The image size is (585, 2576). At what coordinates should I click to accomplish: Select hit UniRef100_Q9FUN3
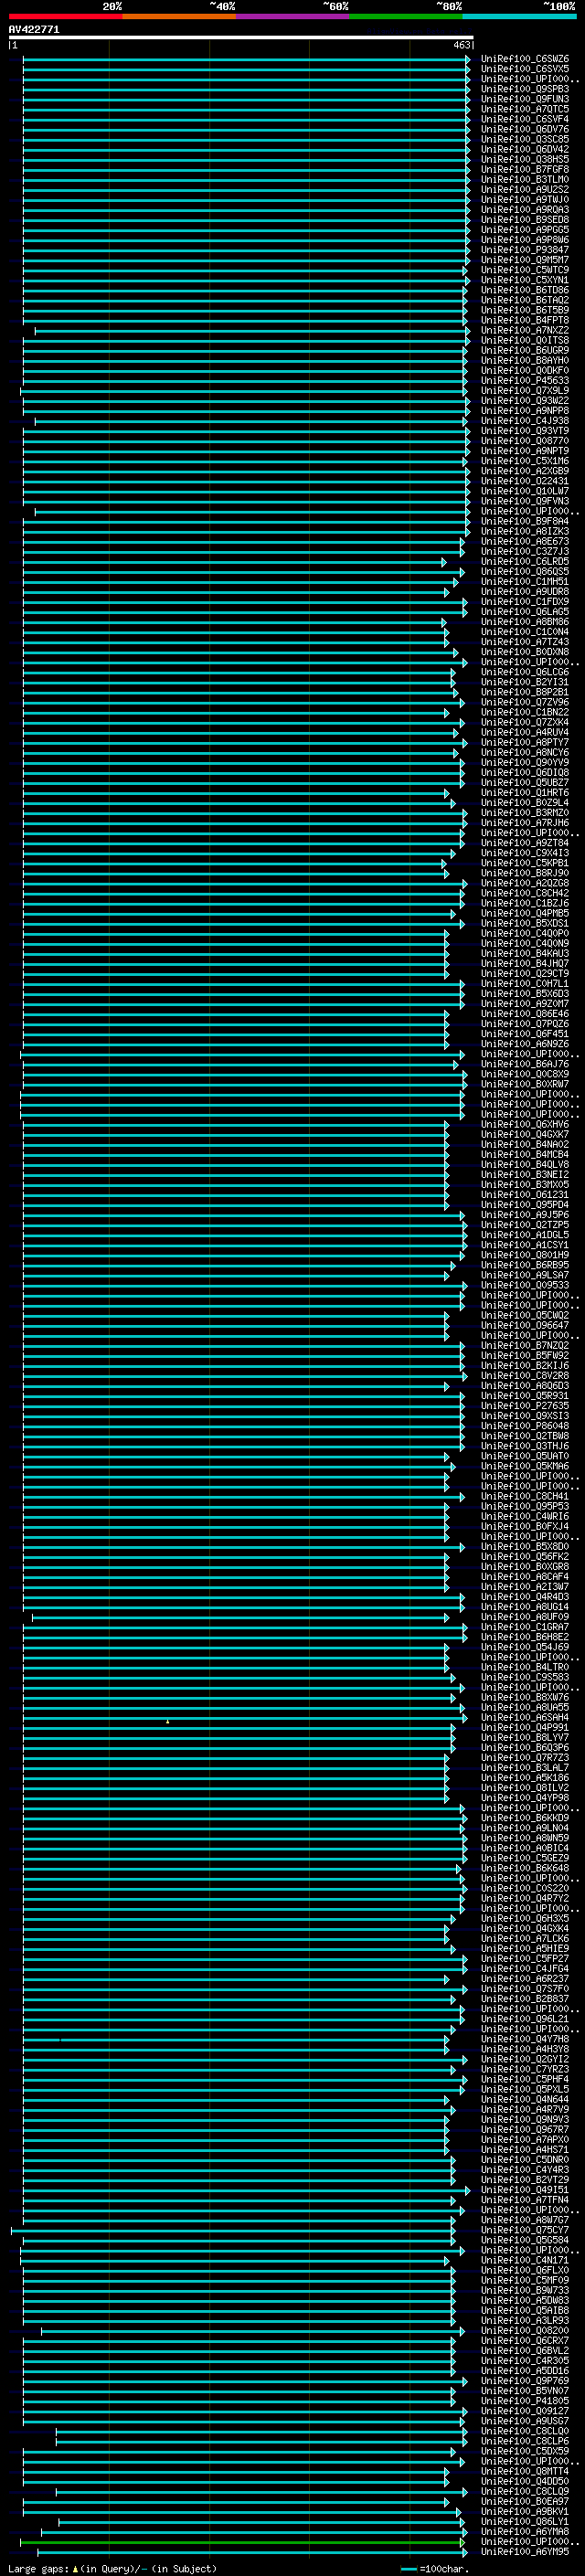[524, 99]
